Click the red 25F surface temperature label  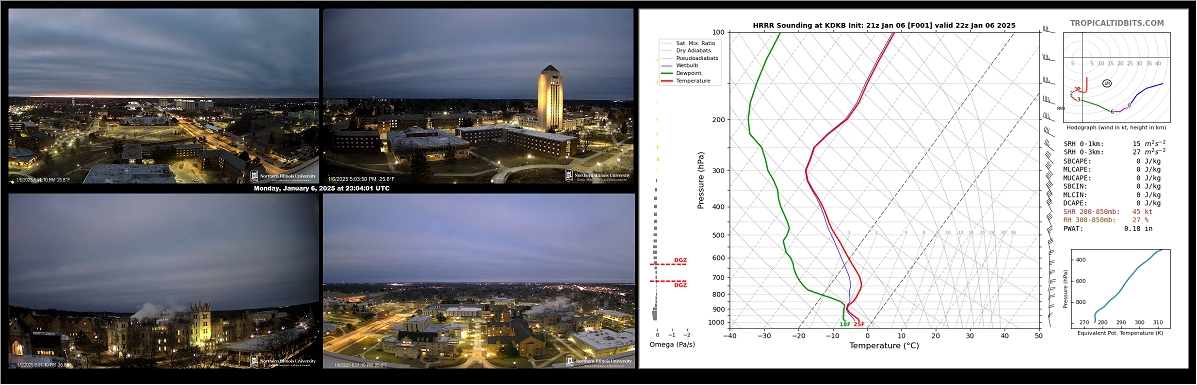click(859, 324)
